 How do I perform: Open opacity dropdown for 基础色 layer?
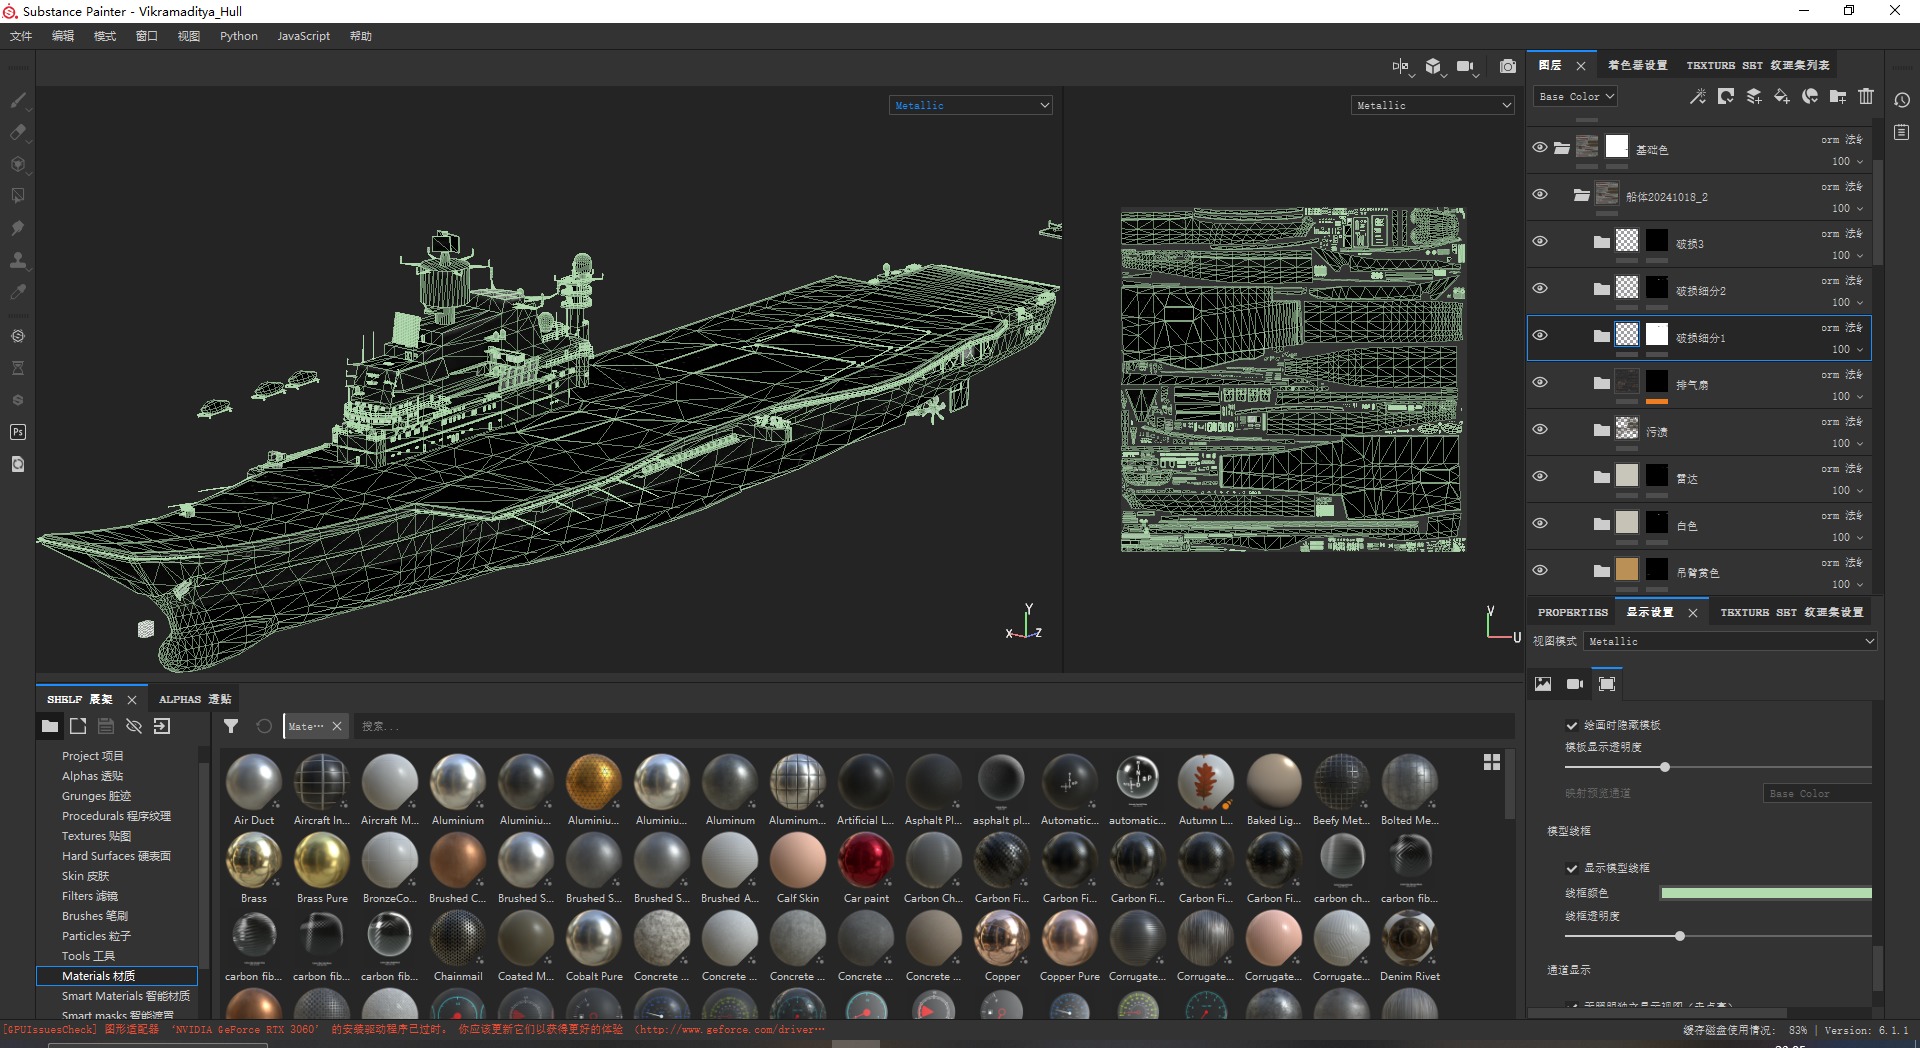tap(1847, 161)
